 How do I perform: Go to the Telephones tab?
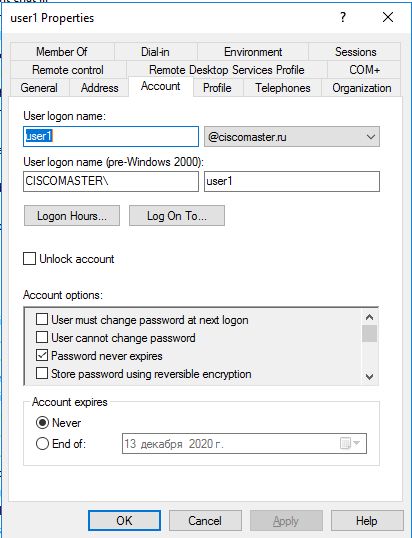(x=282, y=88)
